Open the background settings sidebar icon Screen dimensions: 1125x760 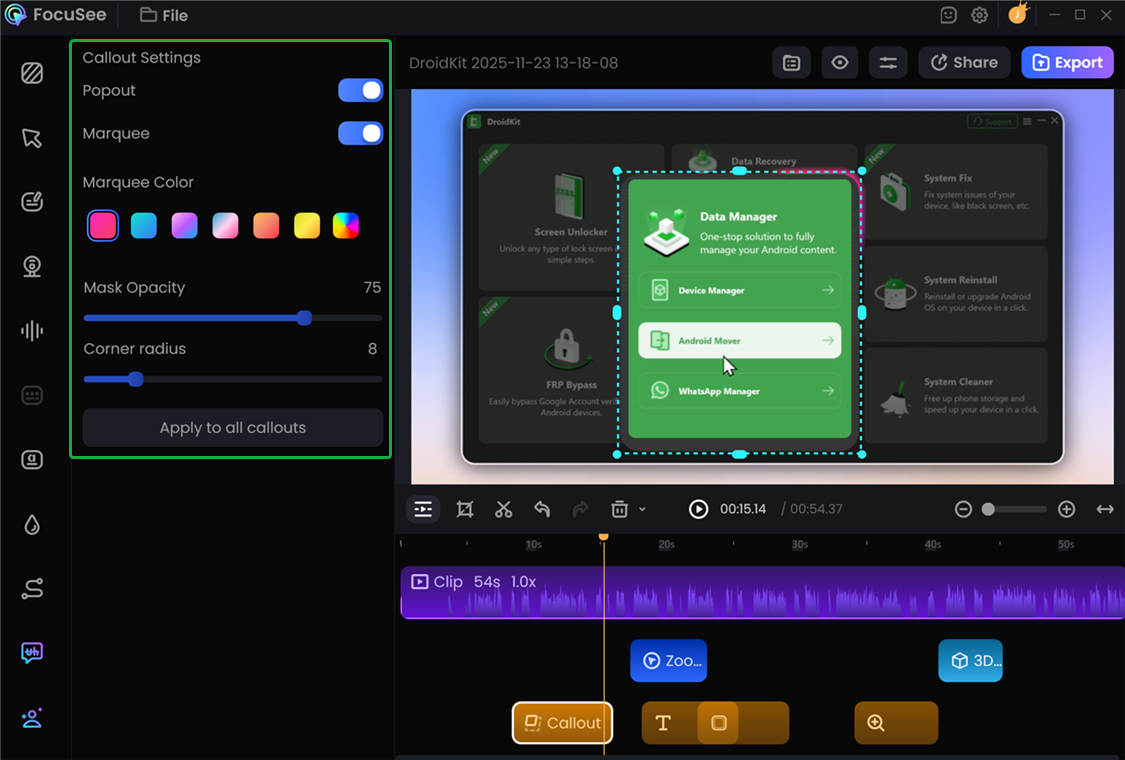[32, 73]
